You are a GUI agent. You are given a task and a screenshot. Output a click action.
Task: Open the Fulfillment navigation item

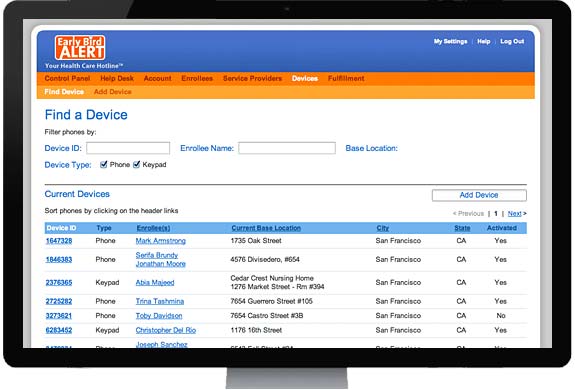pos(346,78)
